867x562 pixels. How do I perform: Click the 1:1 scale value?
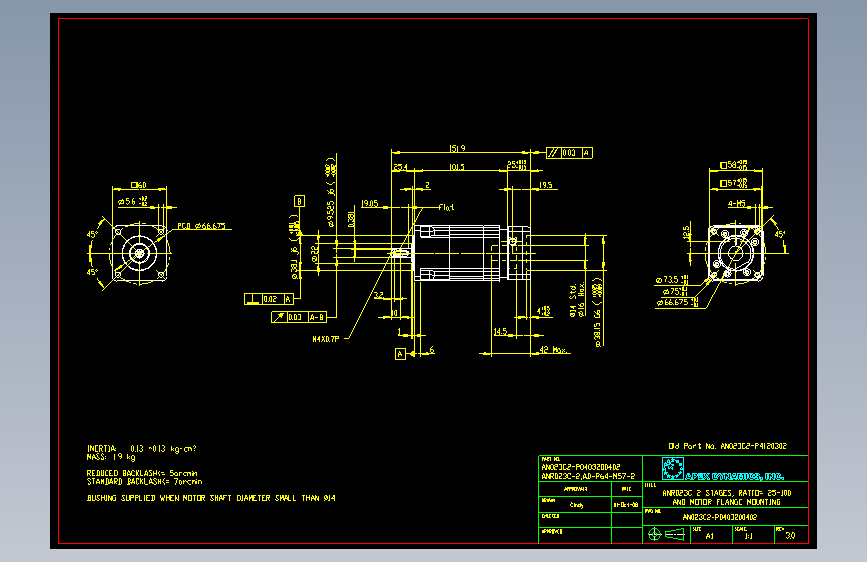point(749,536)
